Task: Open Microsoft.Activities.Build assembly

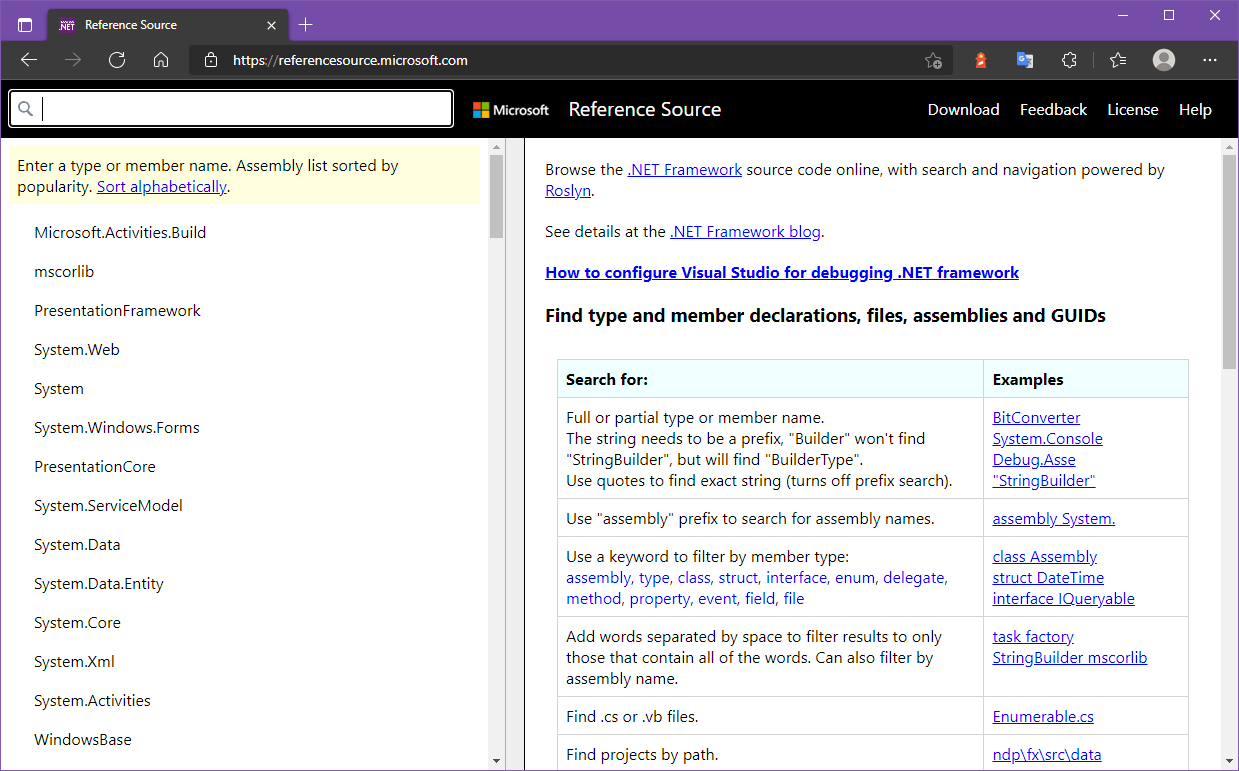Action: point(120,233)
